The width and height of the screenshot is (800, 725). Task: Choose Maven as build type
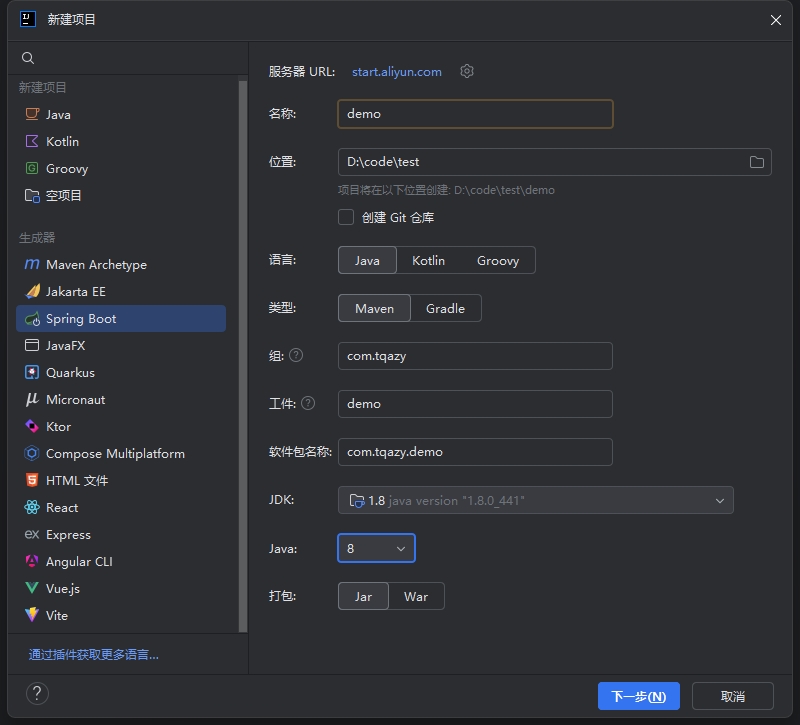click(x=374, y=308)
